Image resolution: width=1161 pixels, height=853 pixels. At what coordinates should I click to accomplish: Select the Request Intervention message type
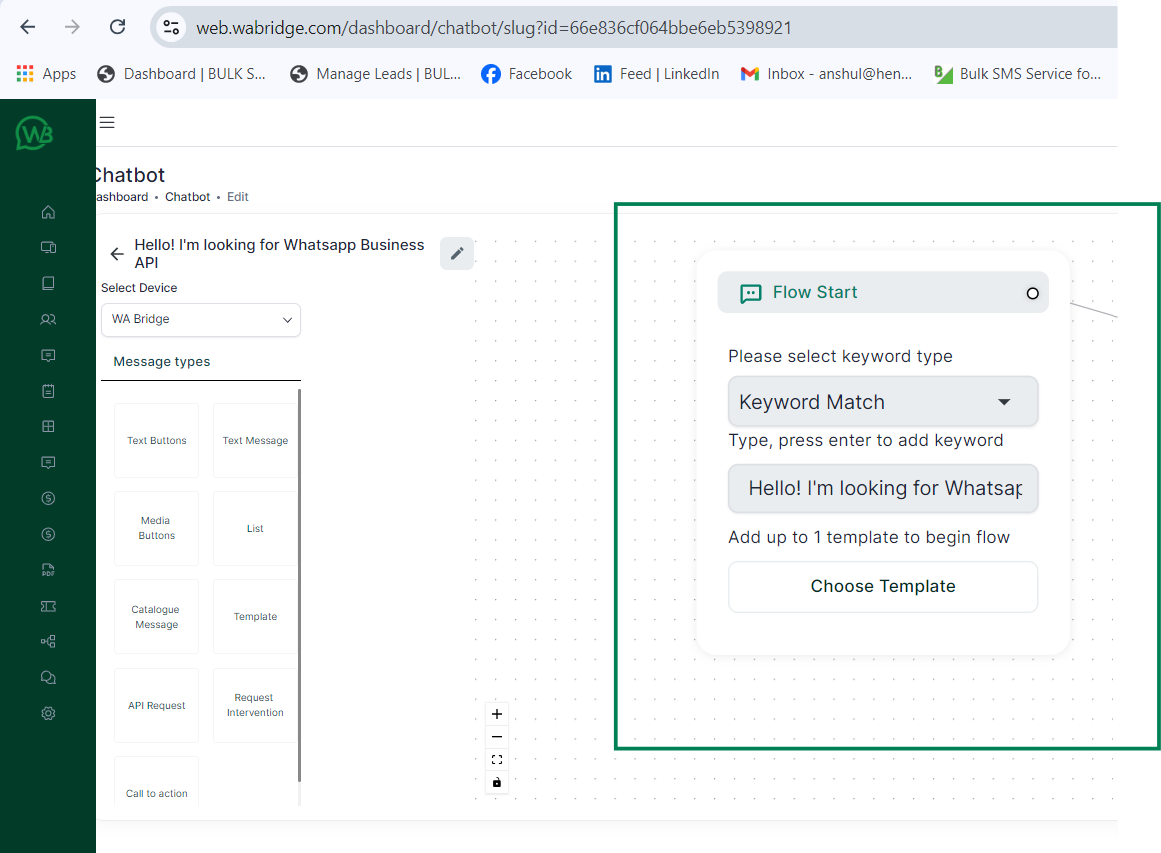pyautogui.click(x=255, y=706)
